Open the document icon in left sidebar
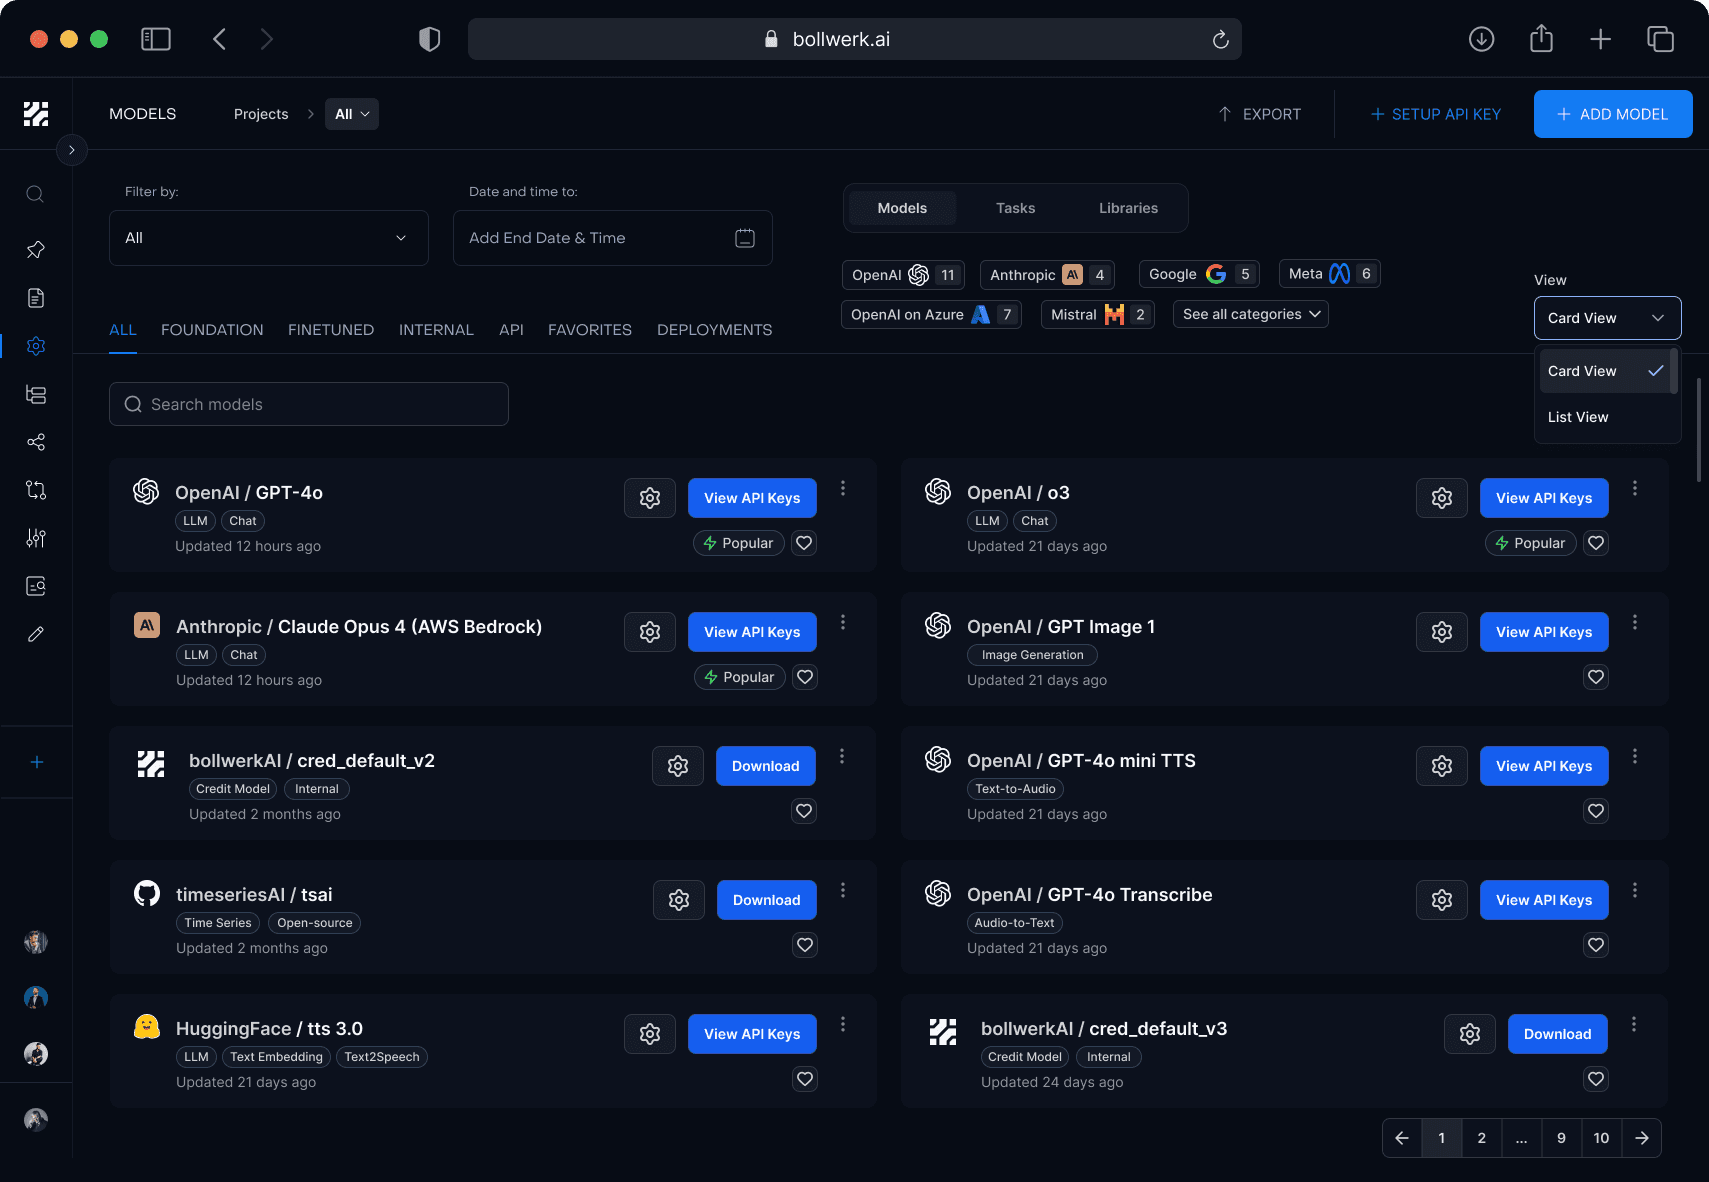Viewport: 1709px width, 1182px height. pyautogui.click(x=35, y=298)
